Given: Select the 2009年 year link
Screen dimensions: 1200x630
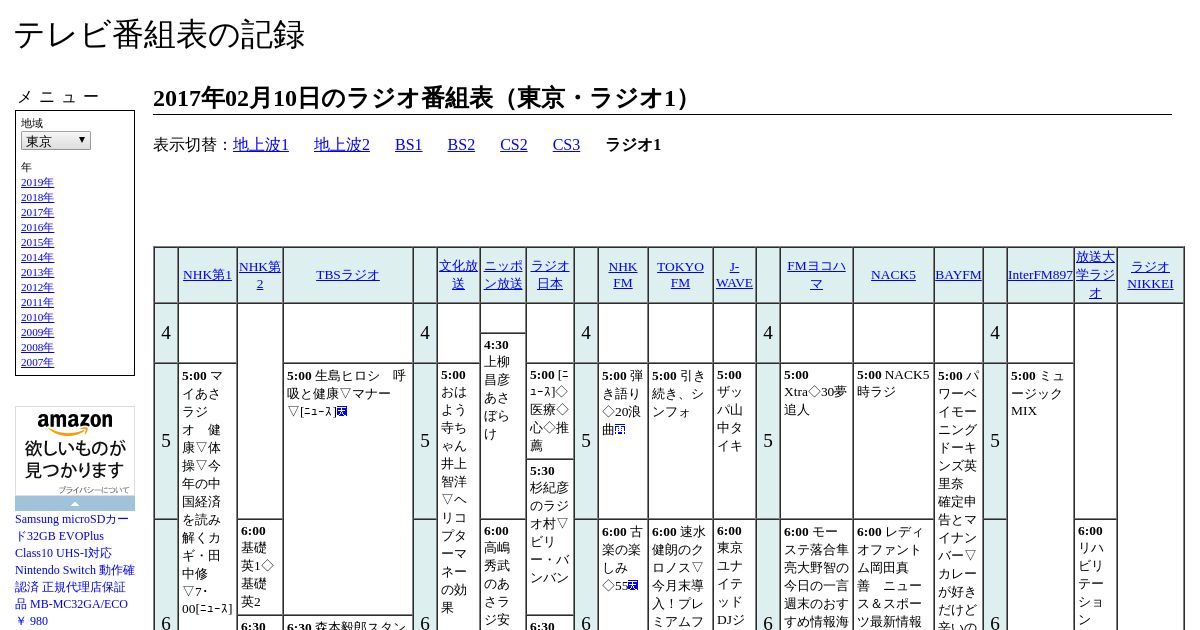Looking at the screenshot, I should point(37,332).
